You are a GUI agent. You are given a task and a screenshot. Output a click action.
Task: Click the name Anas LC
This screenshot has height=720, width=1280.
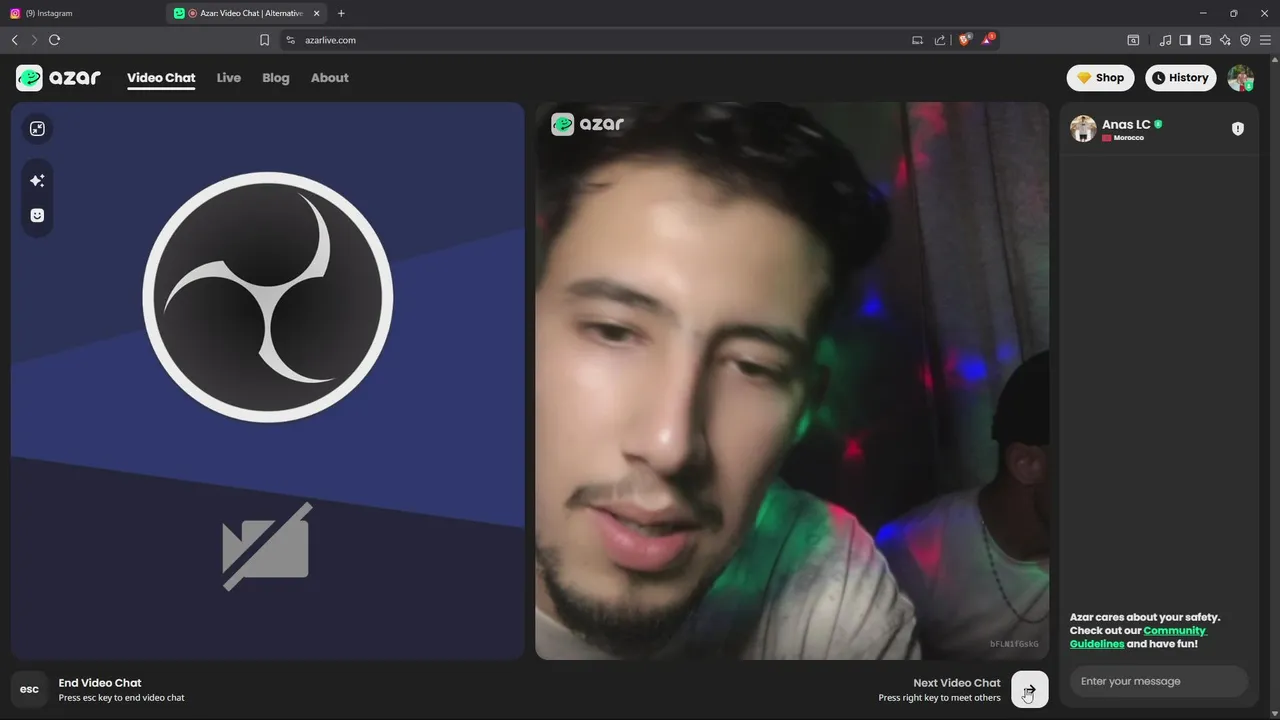point(1126,125)
